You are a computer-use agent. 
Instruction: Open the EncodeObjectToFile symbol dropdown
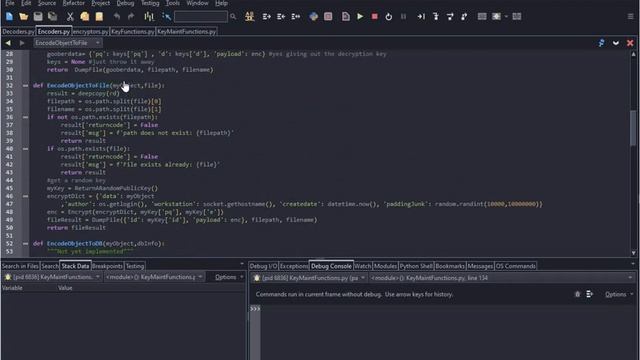tap(67, 43)
